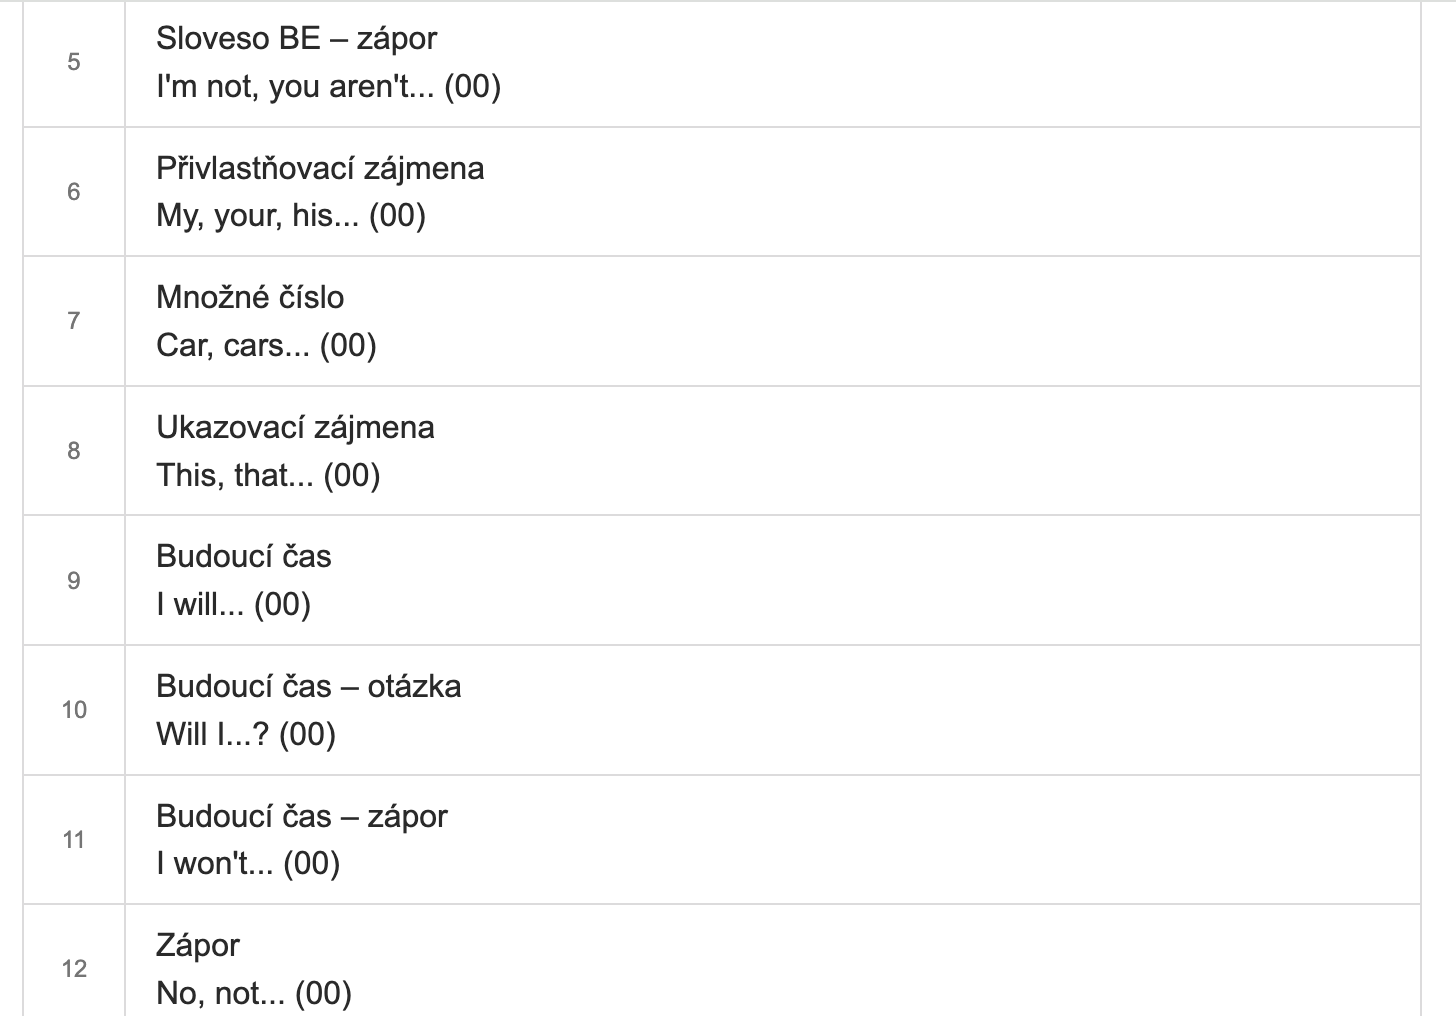Click the "Car, cars..." example text

(x=266, y=346)
